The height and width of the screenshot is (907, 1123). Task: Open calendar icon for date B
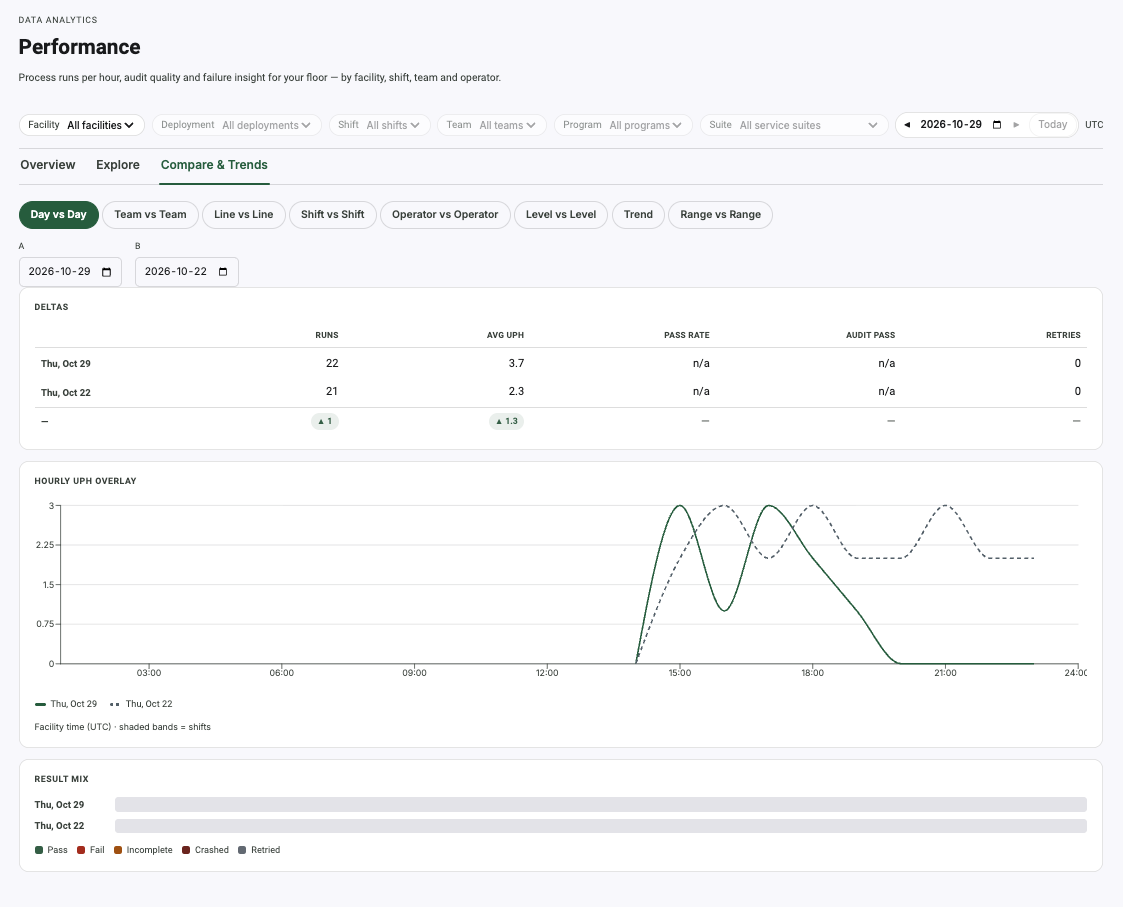[223, 272]
